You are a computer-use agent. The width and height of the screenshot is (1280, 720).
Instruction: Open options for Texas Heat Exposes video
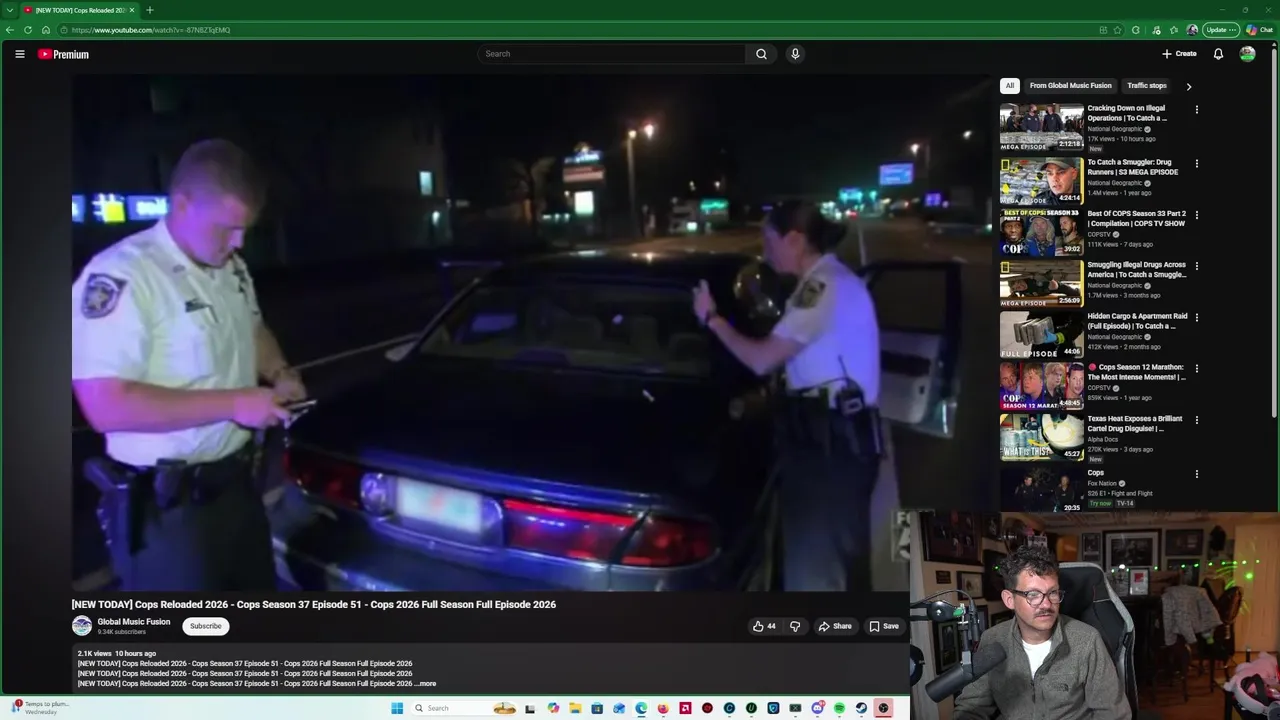[x=1196, y=420]
